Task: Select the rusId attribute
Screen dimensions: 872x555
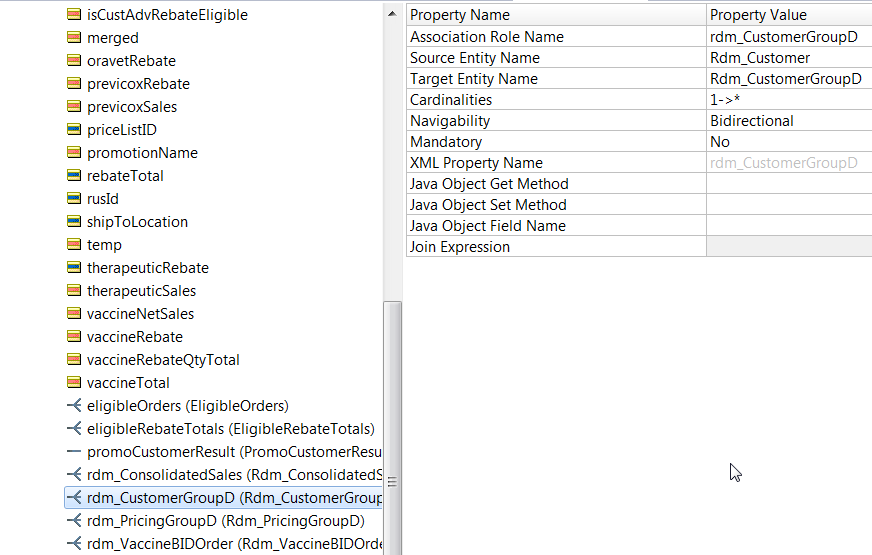Action: click(x=103, y=199)
